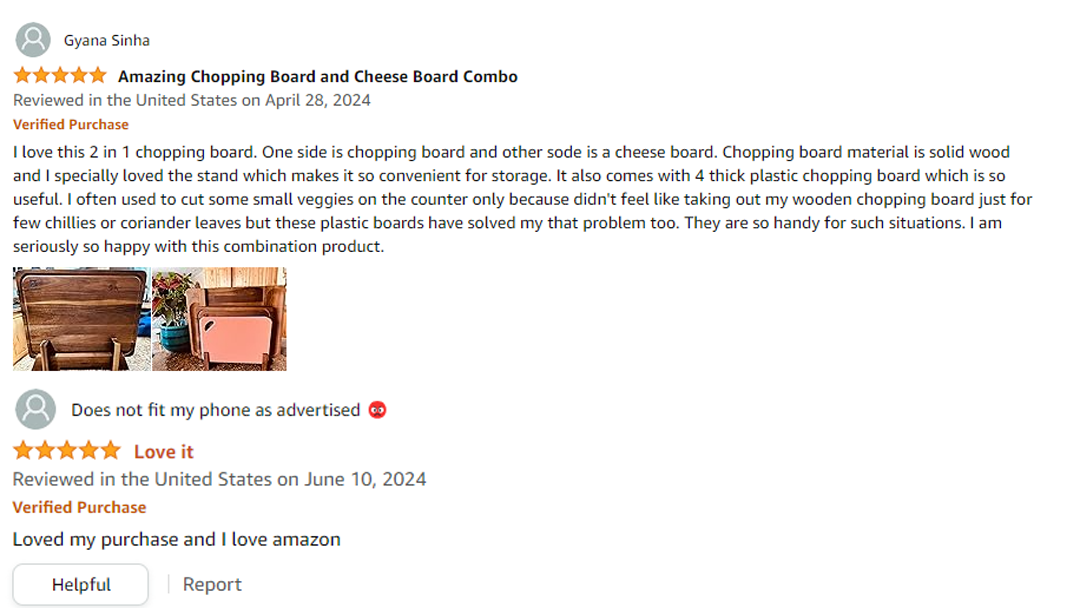Click Gyana Sinha's profile avatar icon
Image resolution: width=1080 pixels, height=608 pixels.
click(x=33, y=40)
